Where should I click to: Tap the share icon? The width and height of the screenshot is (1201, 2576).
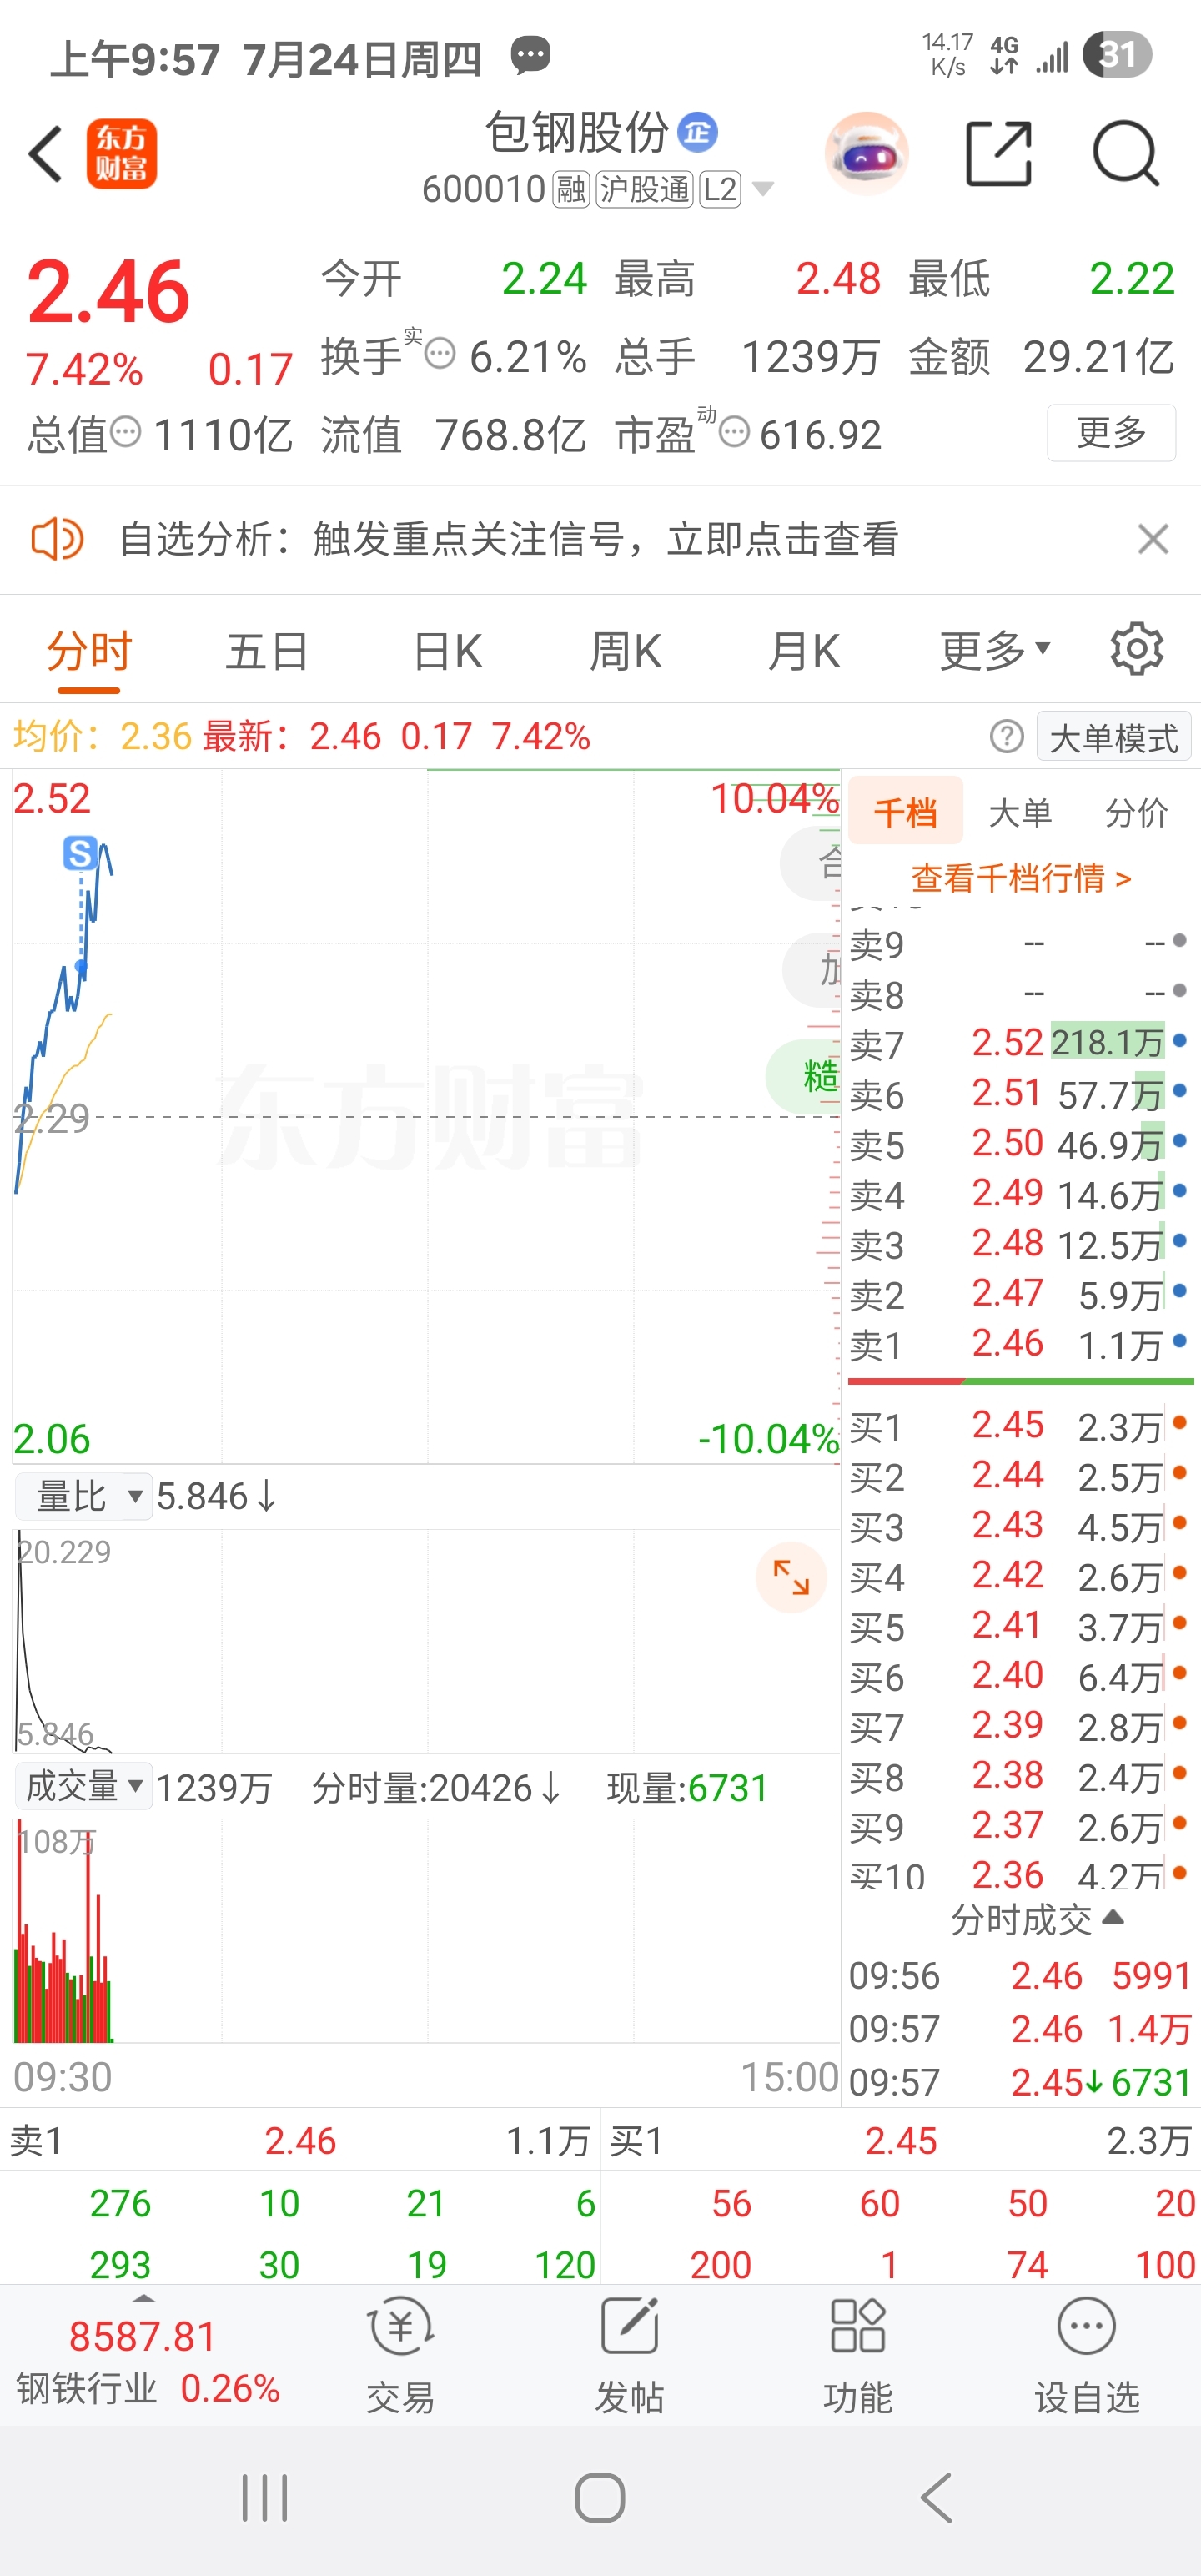coord(999,154)
